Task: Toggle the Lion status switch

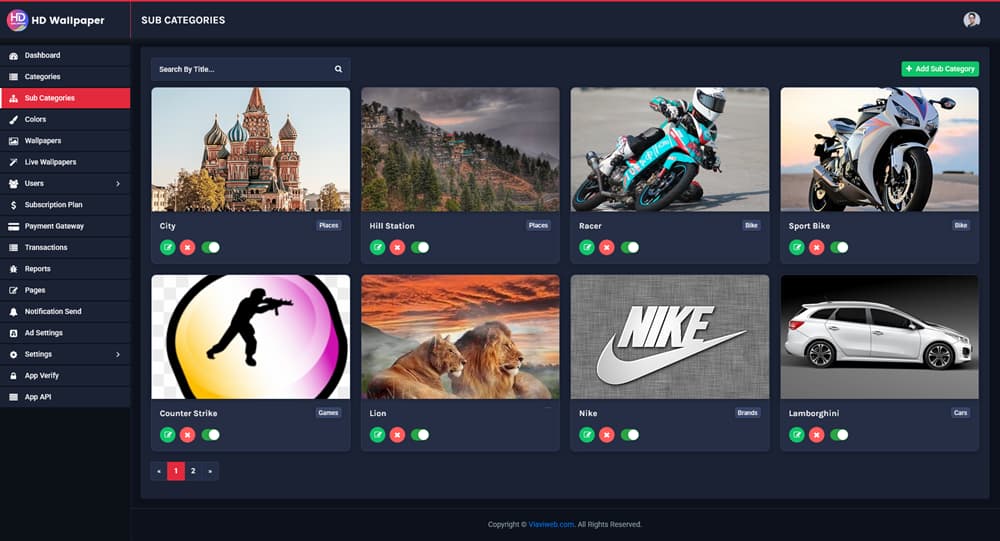Action: point(420,435)
